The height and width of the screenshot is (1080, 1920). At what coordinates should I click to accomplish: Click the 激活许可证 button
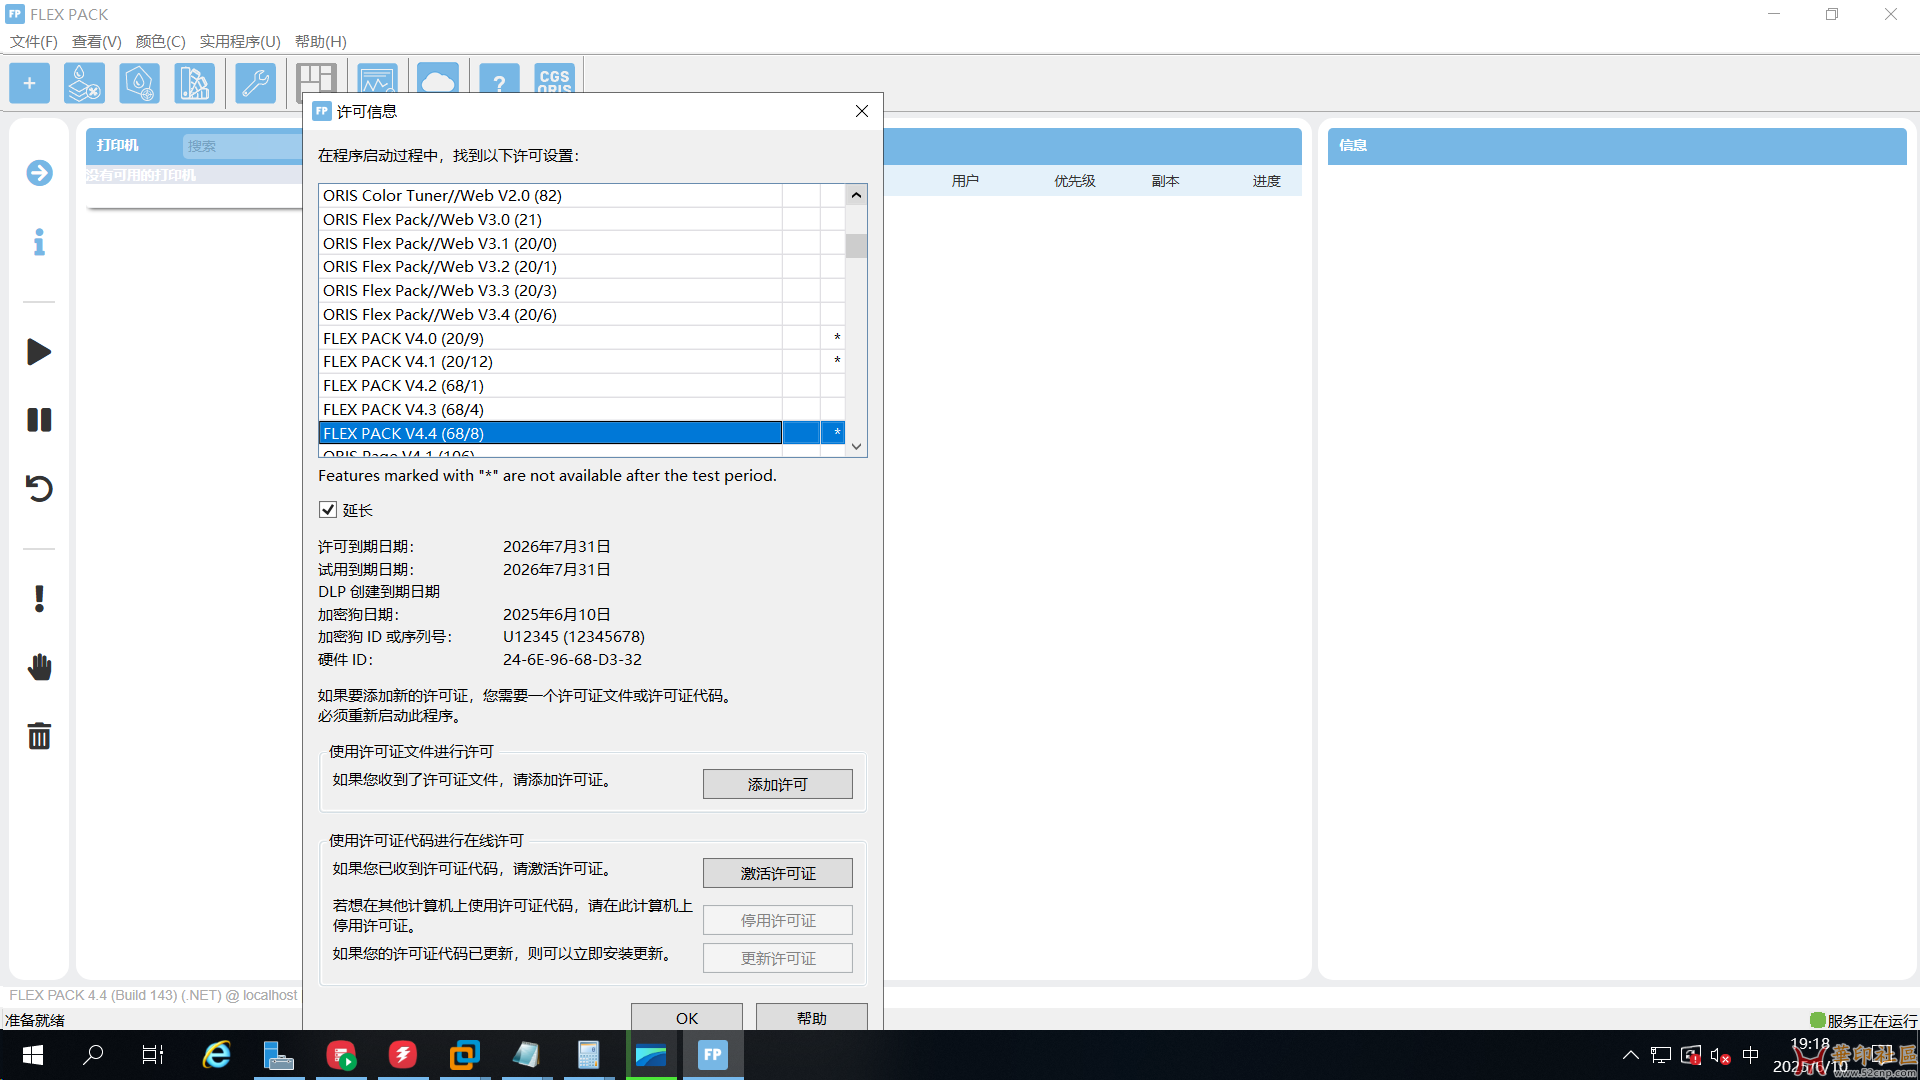point(778,873)
